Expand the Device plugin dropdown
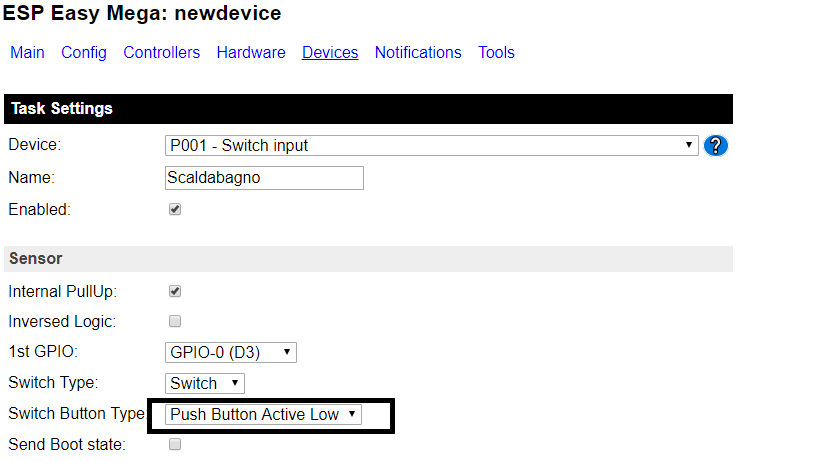This screenshot has height=462, width=819. (431, 146)
